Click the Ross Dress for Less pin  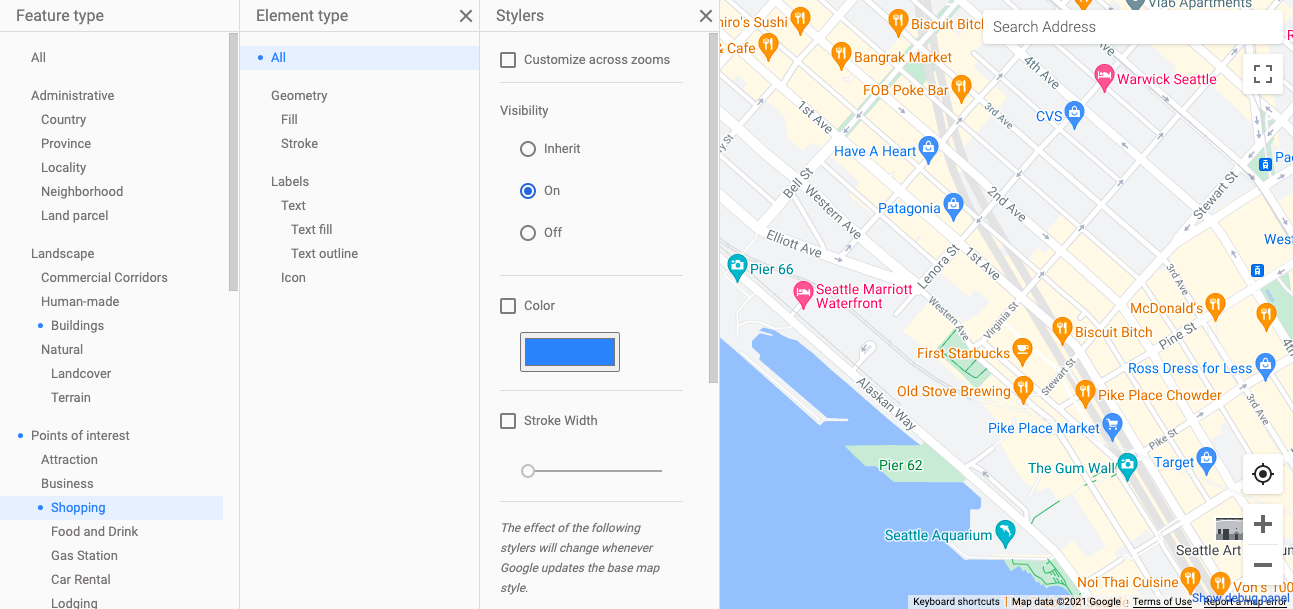point(1265,365)
